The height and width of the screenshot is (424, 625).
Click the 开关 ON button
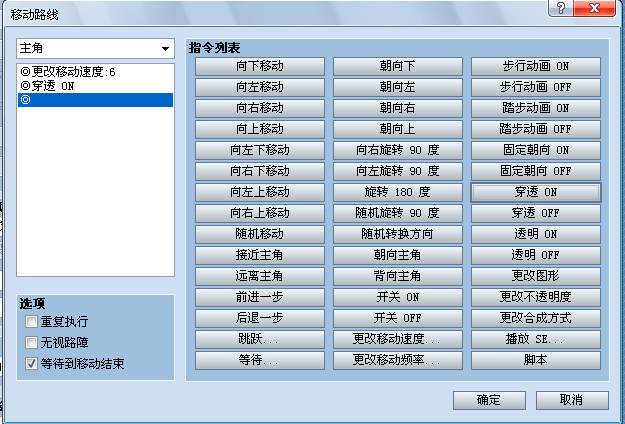coord(398,297)
